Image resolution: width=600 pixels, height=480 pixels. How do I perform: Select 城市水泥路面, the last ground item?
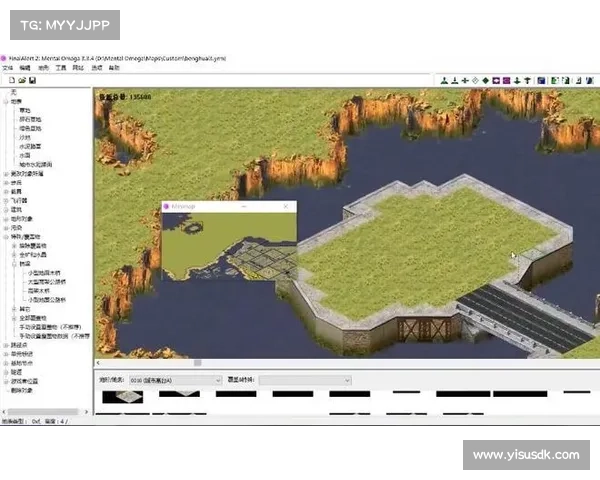[36, 165]
